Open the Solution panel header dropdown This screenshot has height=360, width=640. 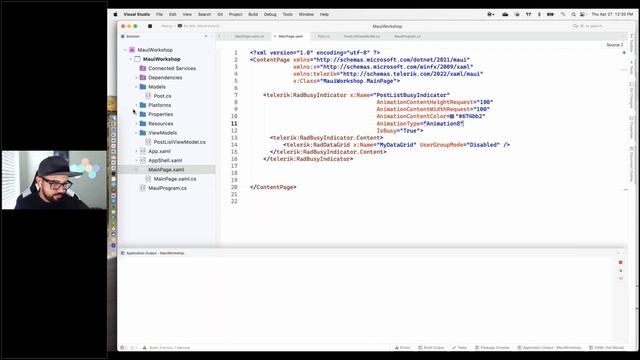pyautogui.click(x=206, y=36)
